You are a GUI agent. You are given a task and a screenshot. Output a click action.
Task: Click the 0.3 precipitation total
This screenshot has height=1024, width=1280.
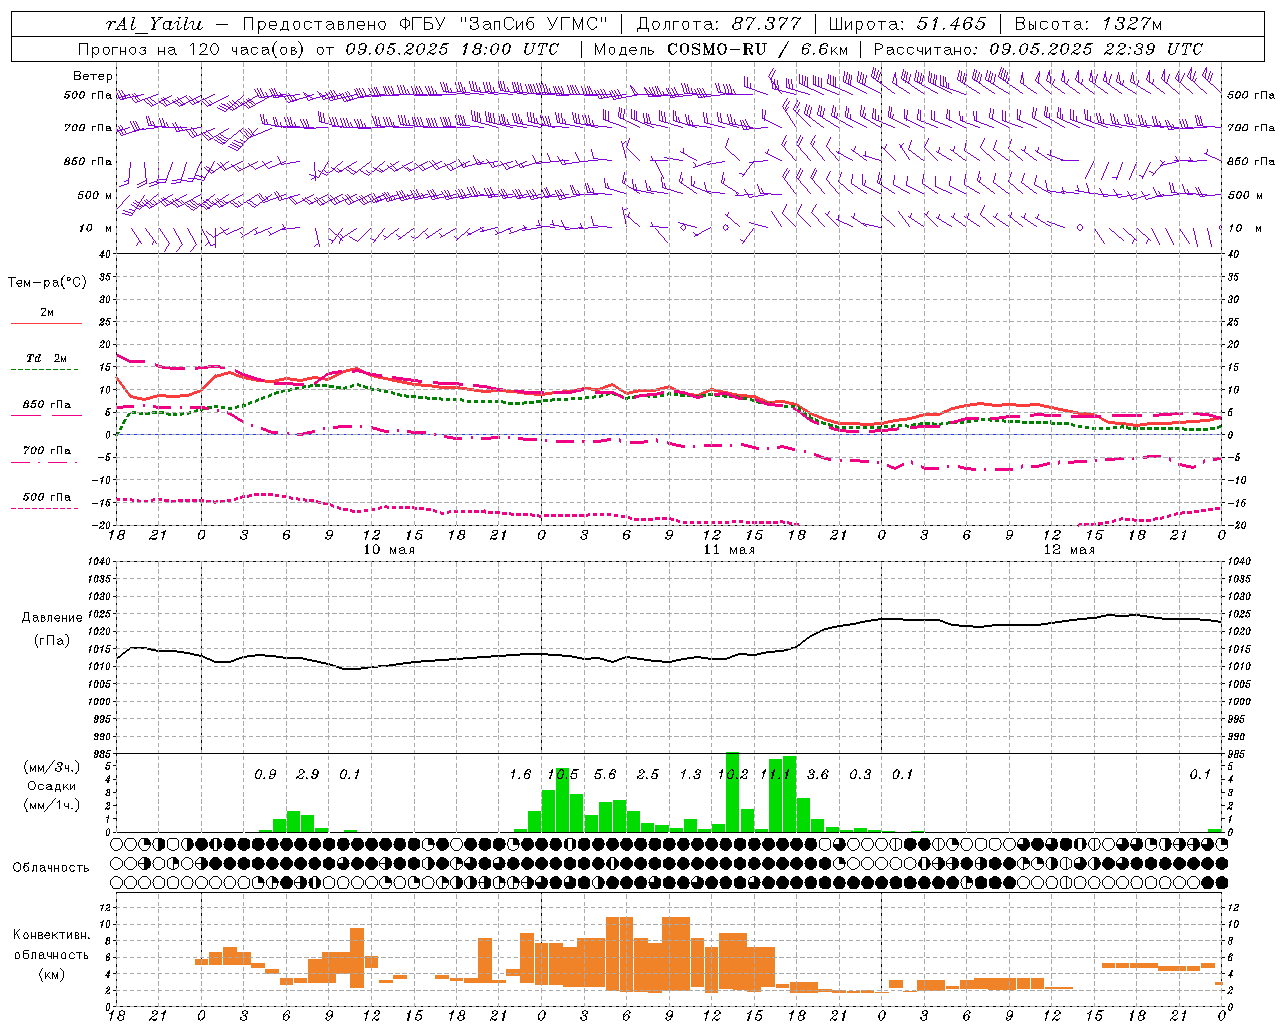(x=860, y=775)
